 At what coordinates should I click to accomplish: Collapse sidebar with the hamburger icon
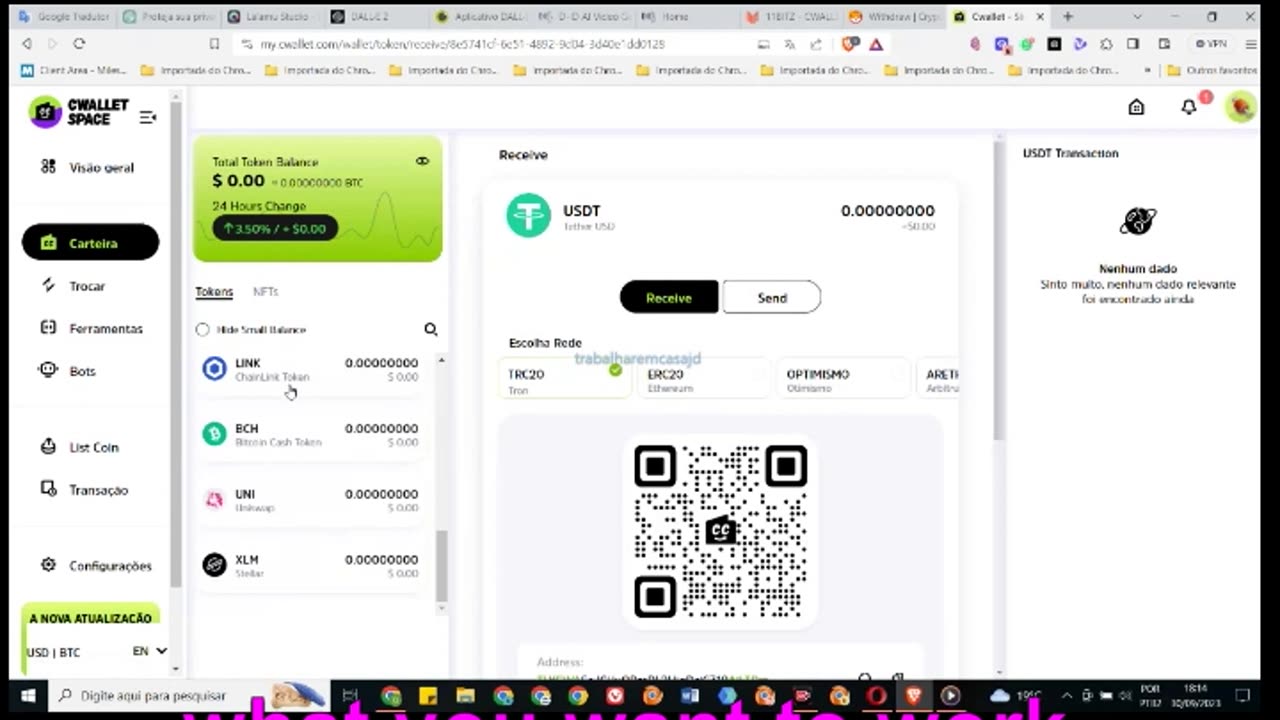click(x=148, y=117)
